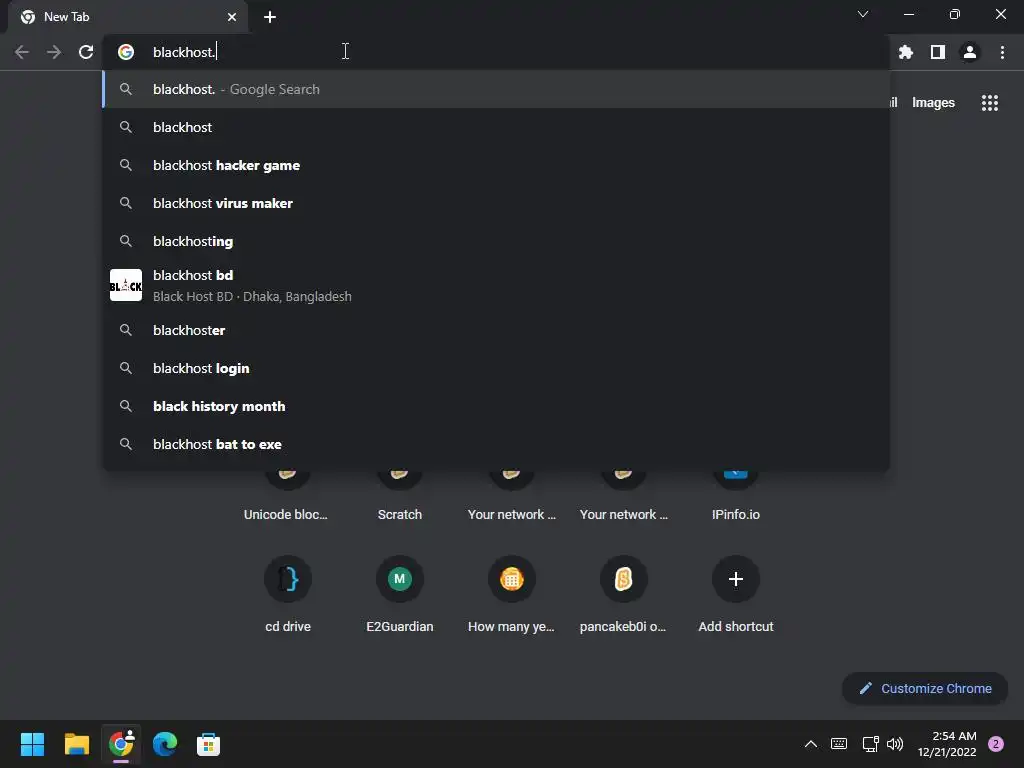Select 'black history month' suggestion
The height and width of the screenshot is (768, 1024).
(x=496, y=406)
